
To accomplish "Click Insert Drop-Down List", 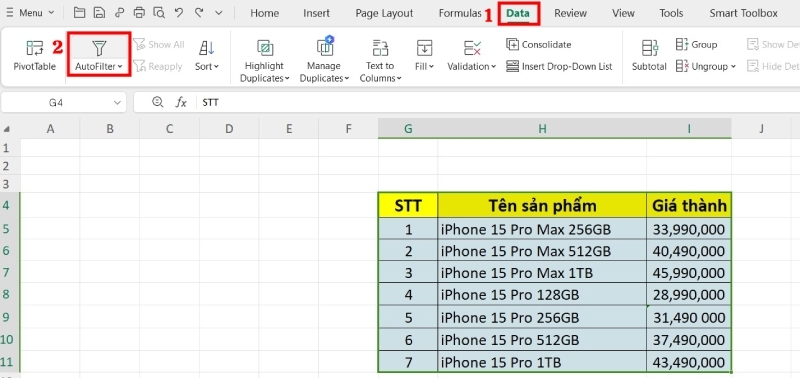I will pos(559,66).
